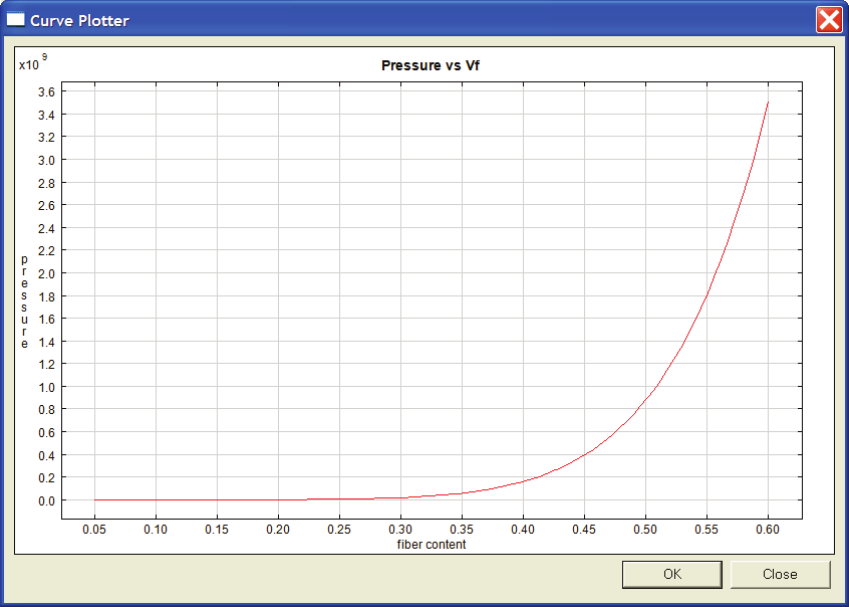Click the x-axis tick label 0.10
This screenshot has height=607, width=849.
(155, 530)
